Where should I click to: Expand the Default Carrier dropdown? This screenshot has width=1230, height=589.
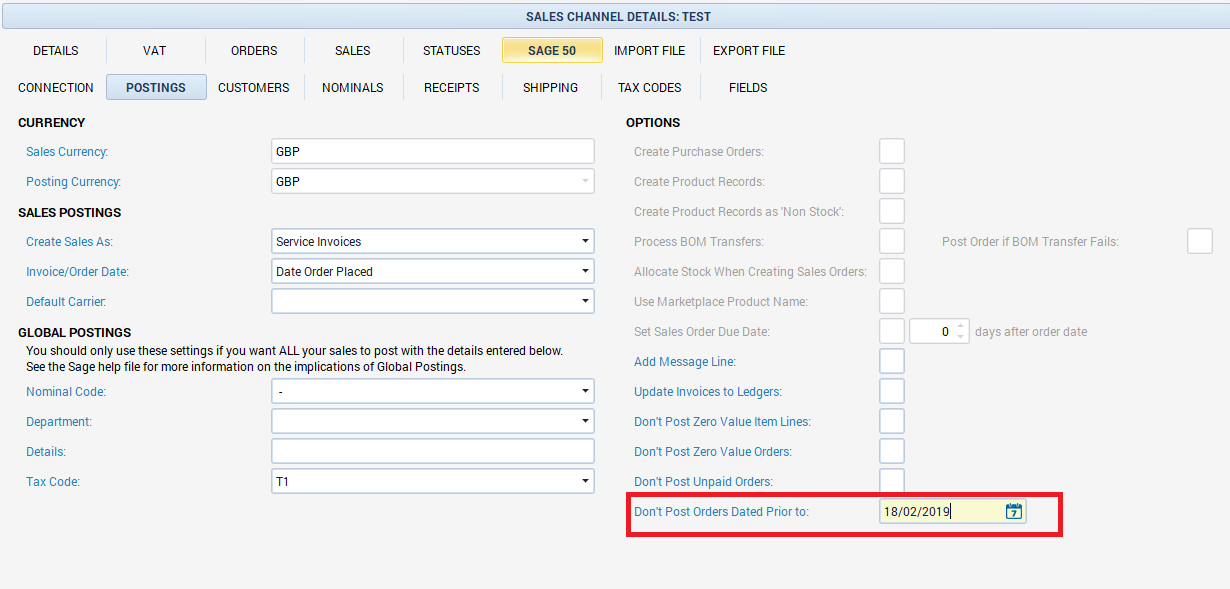click(584, 302)
